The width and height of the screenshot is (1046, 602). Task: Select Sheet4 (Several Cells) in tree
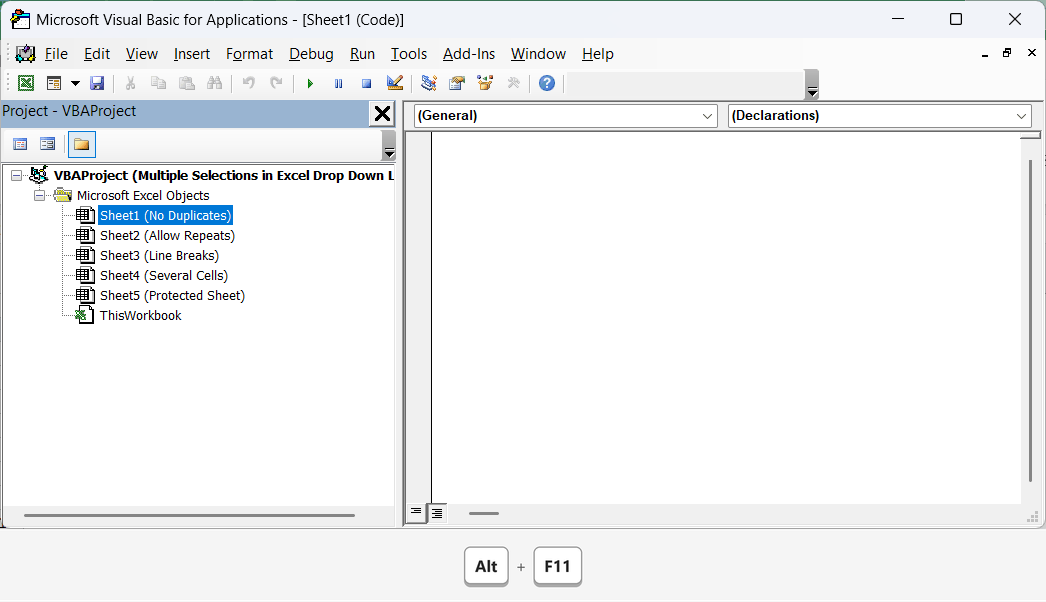click(x=164, y=276)
